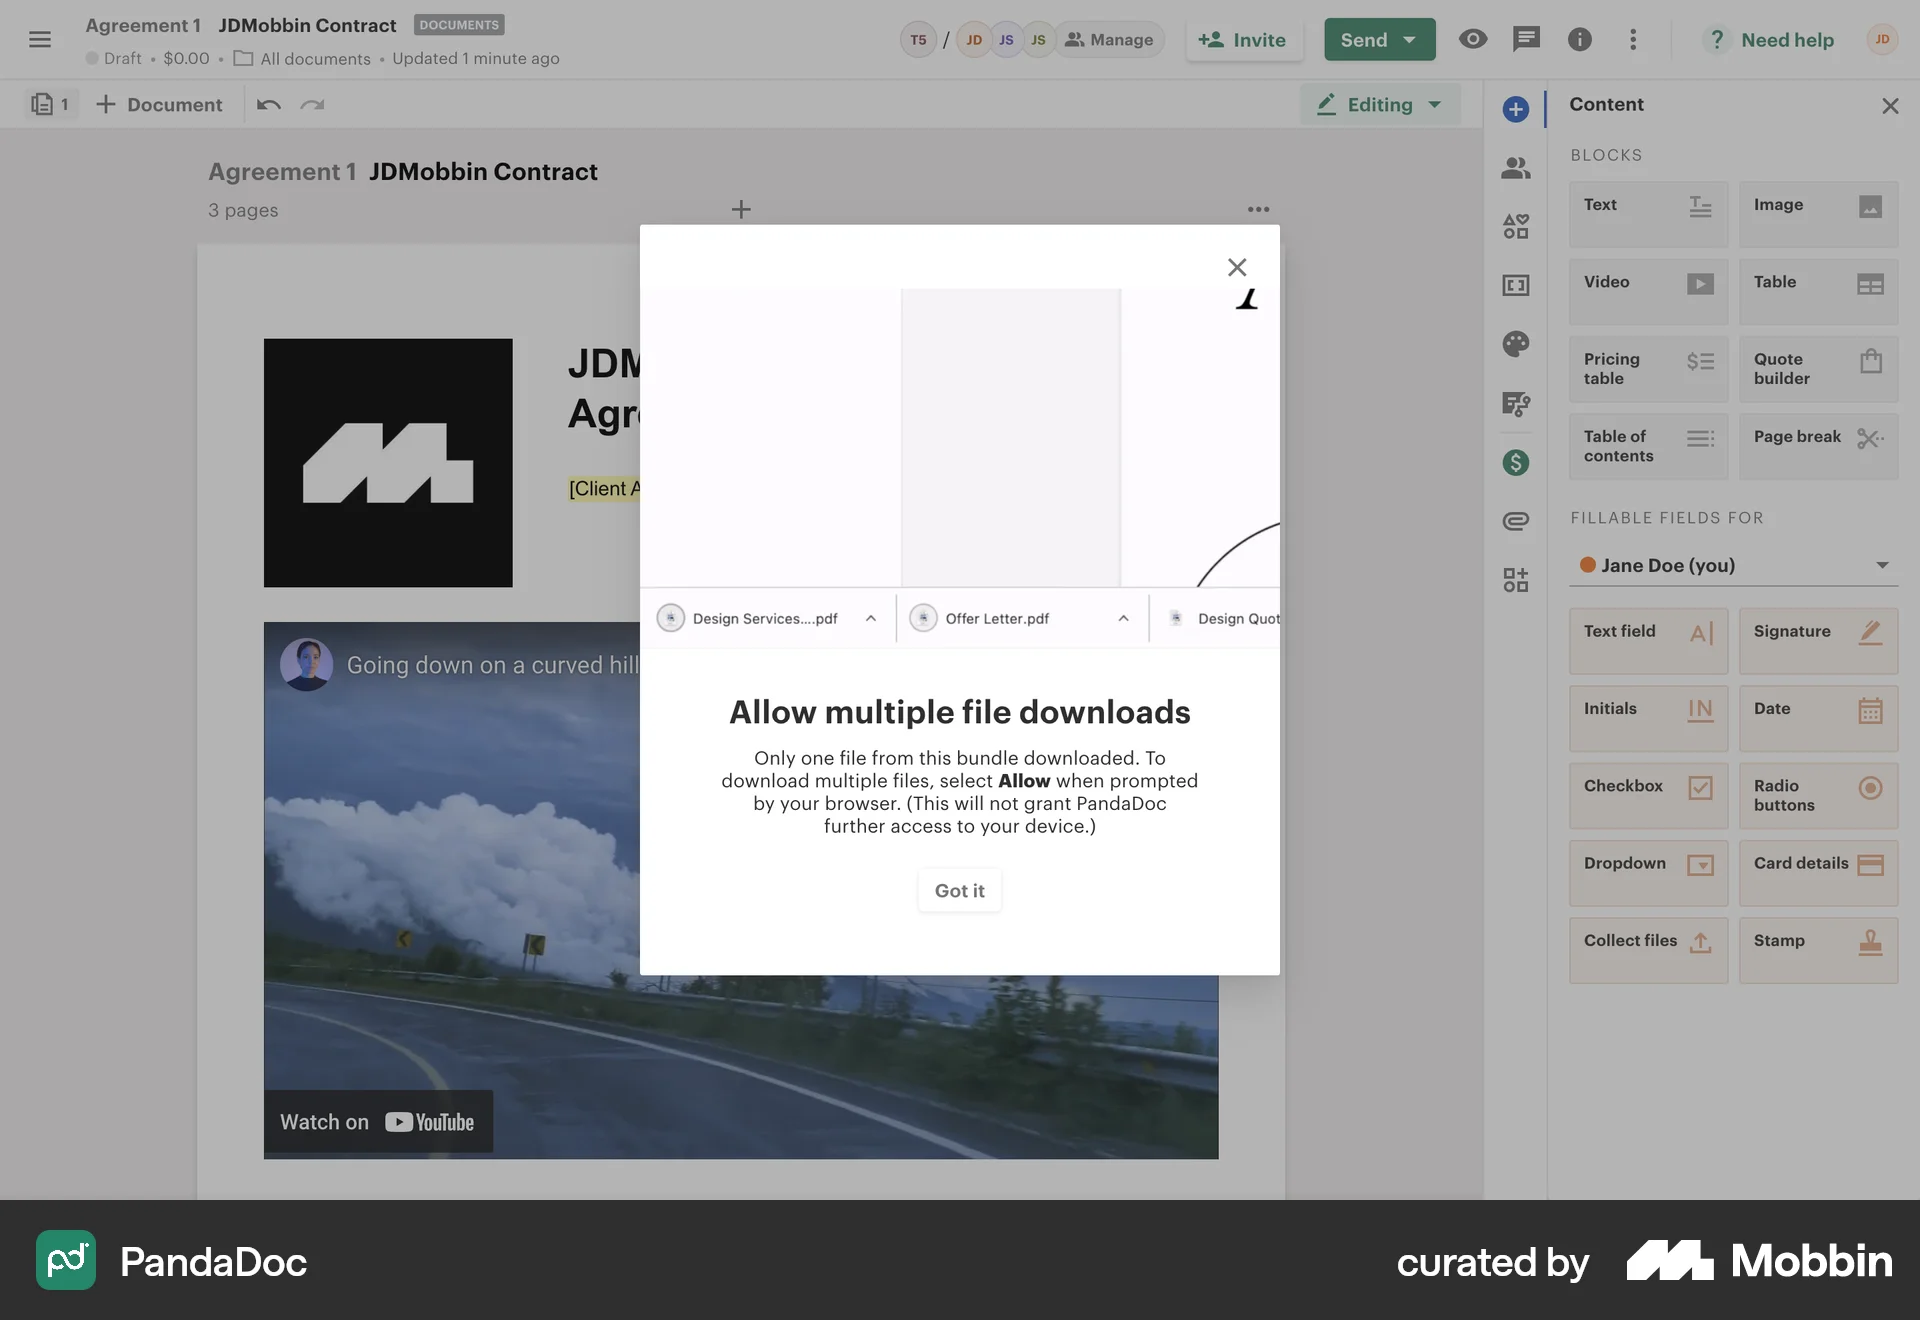
Task: Click the Got it button
Action: click(x=958, y=890)
